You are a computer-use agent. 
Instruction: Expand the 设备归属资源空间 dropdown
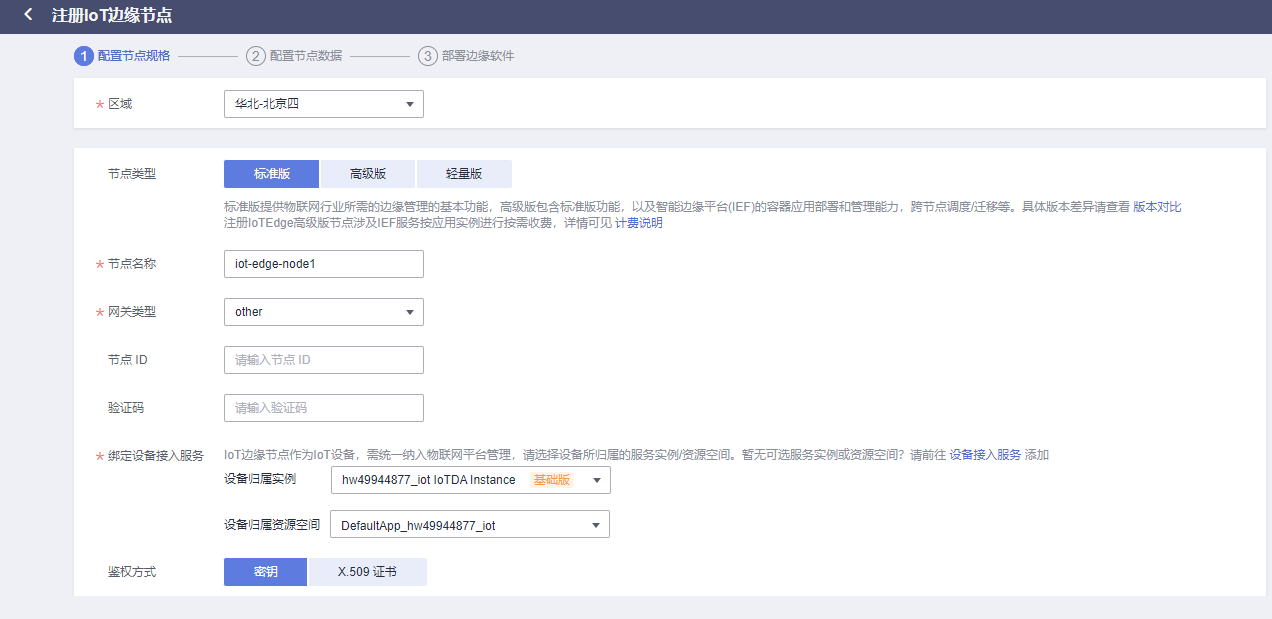tap(470, 525)
